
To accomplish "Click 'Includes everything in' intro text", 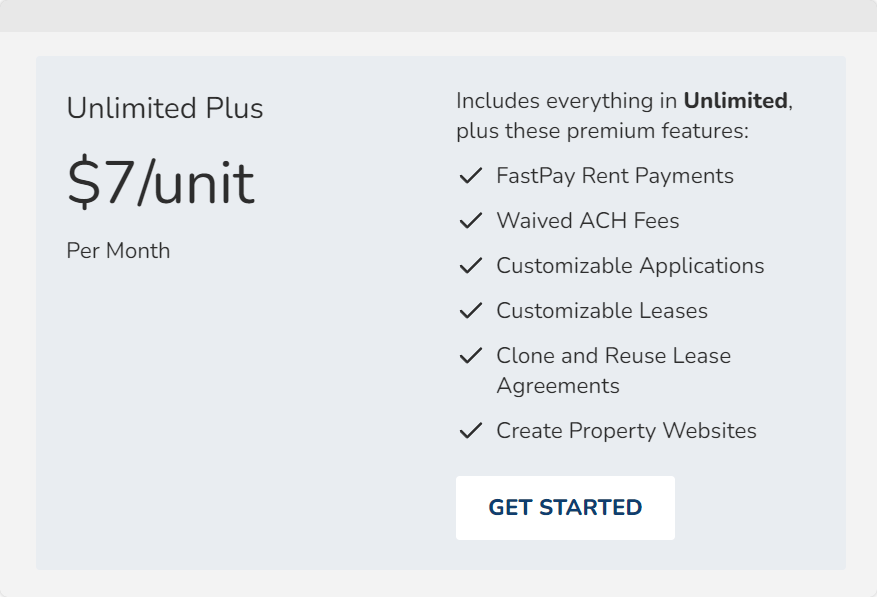I will pyautogui.click(x=567, y=101).
